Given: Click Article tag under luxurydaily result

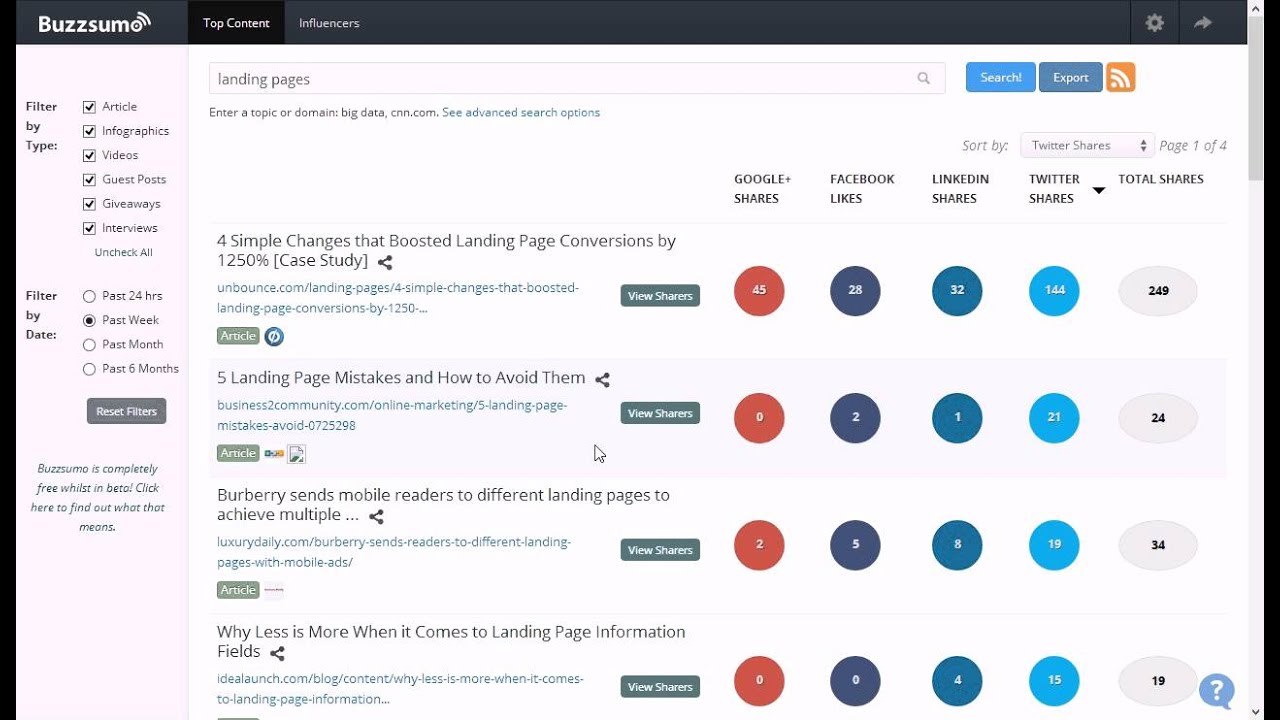Looking at the screenshot, I should coord(238,590).
